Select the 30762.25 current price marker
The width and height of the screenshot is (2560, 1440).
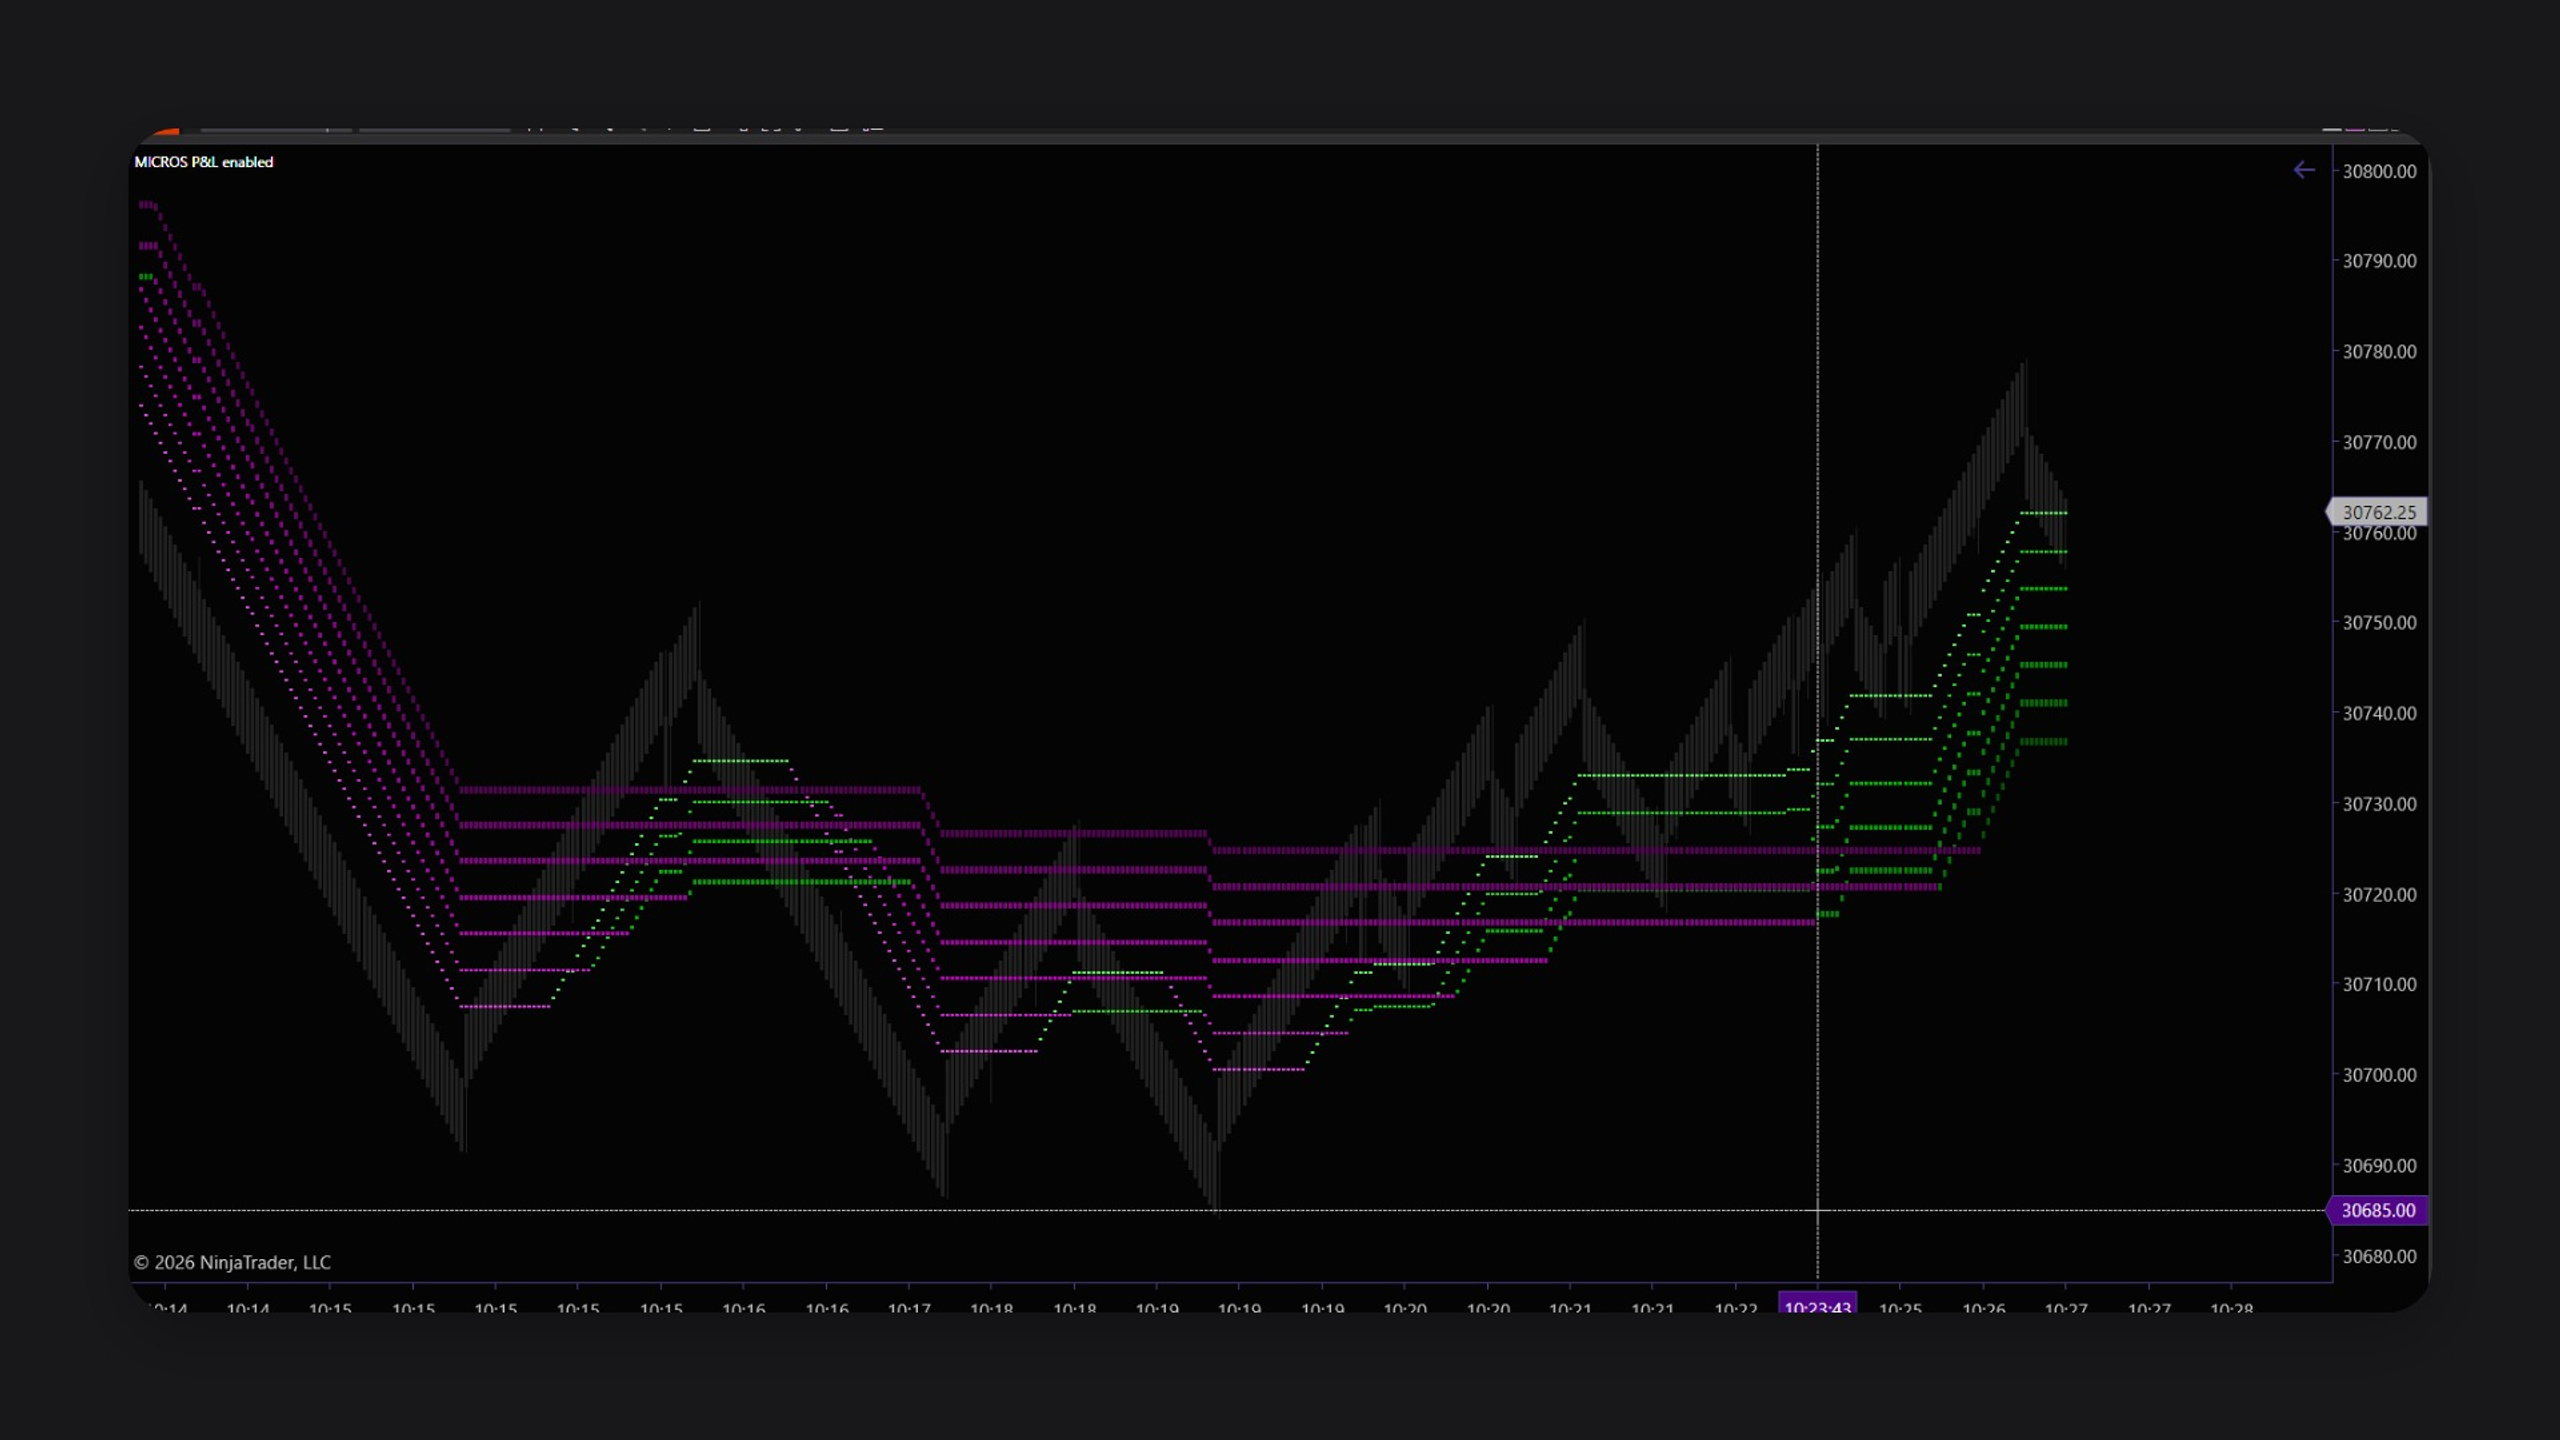click(x=2377, y=512)
